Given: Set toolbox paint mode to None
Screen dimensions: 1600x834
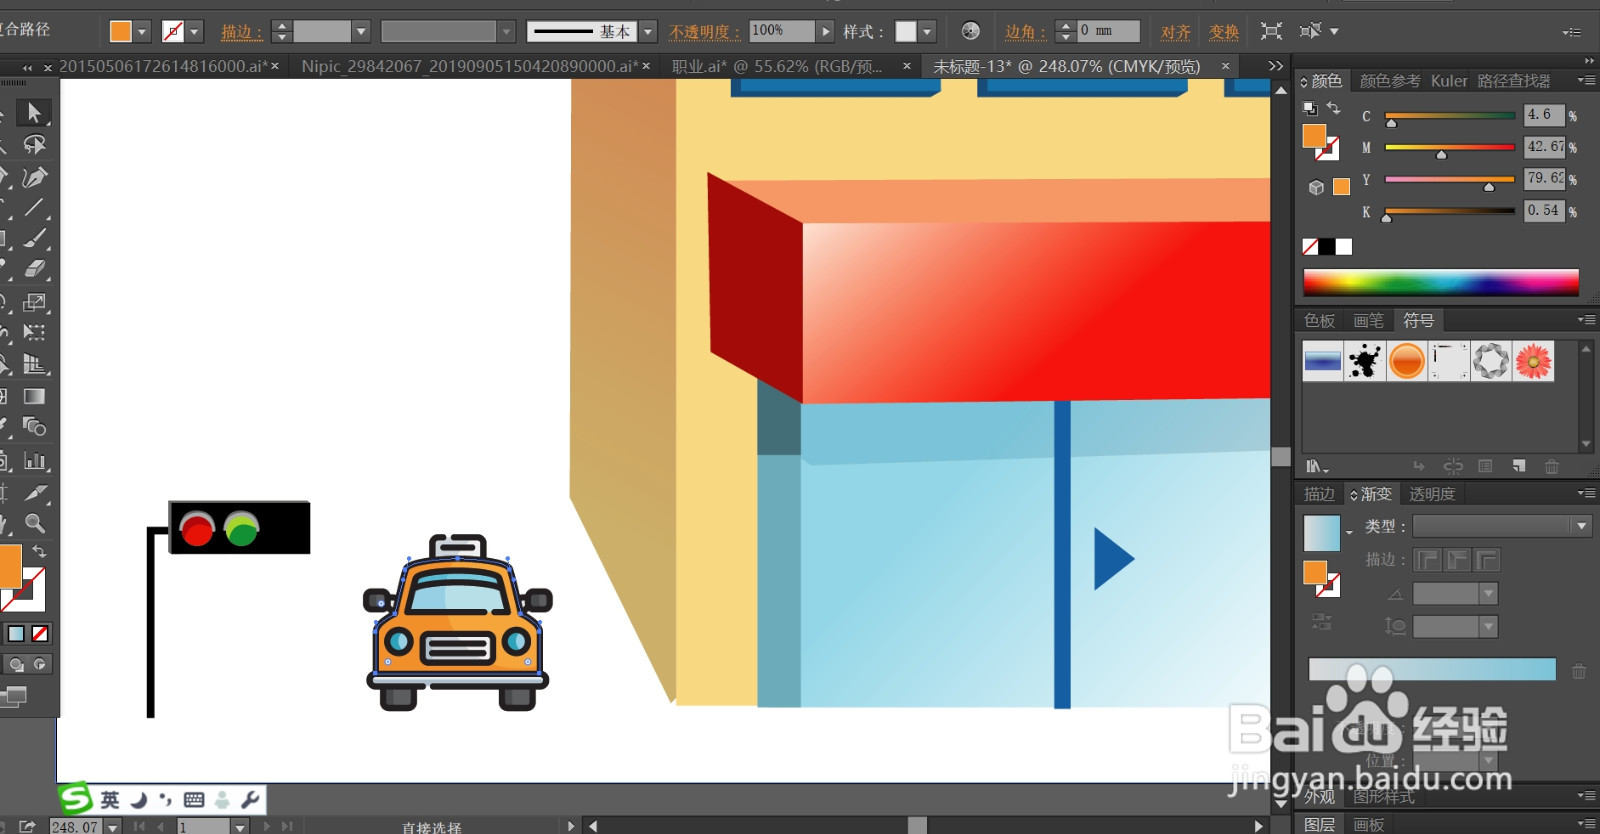Looking at the screenshot, I should pyautogui.click(x=40, y=633).
